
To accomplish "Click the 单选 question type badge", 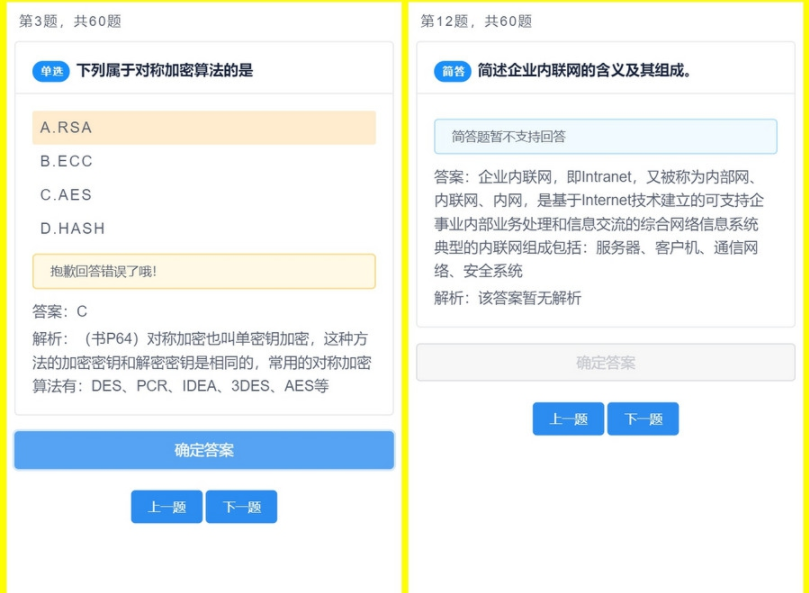I will tap(49, 73).
